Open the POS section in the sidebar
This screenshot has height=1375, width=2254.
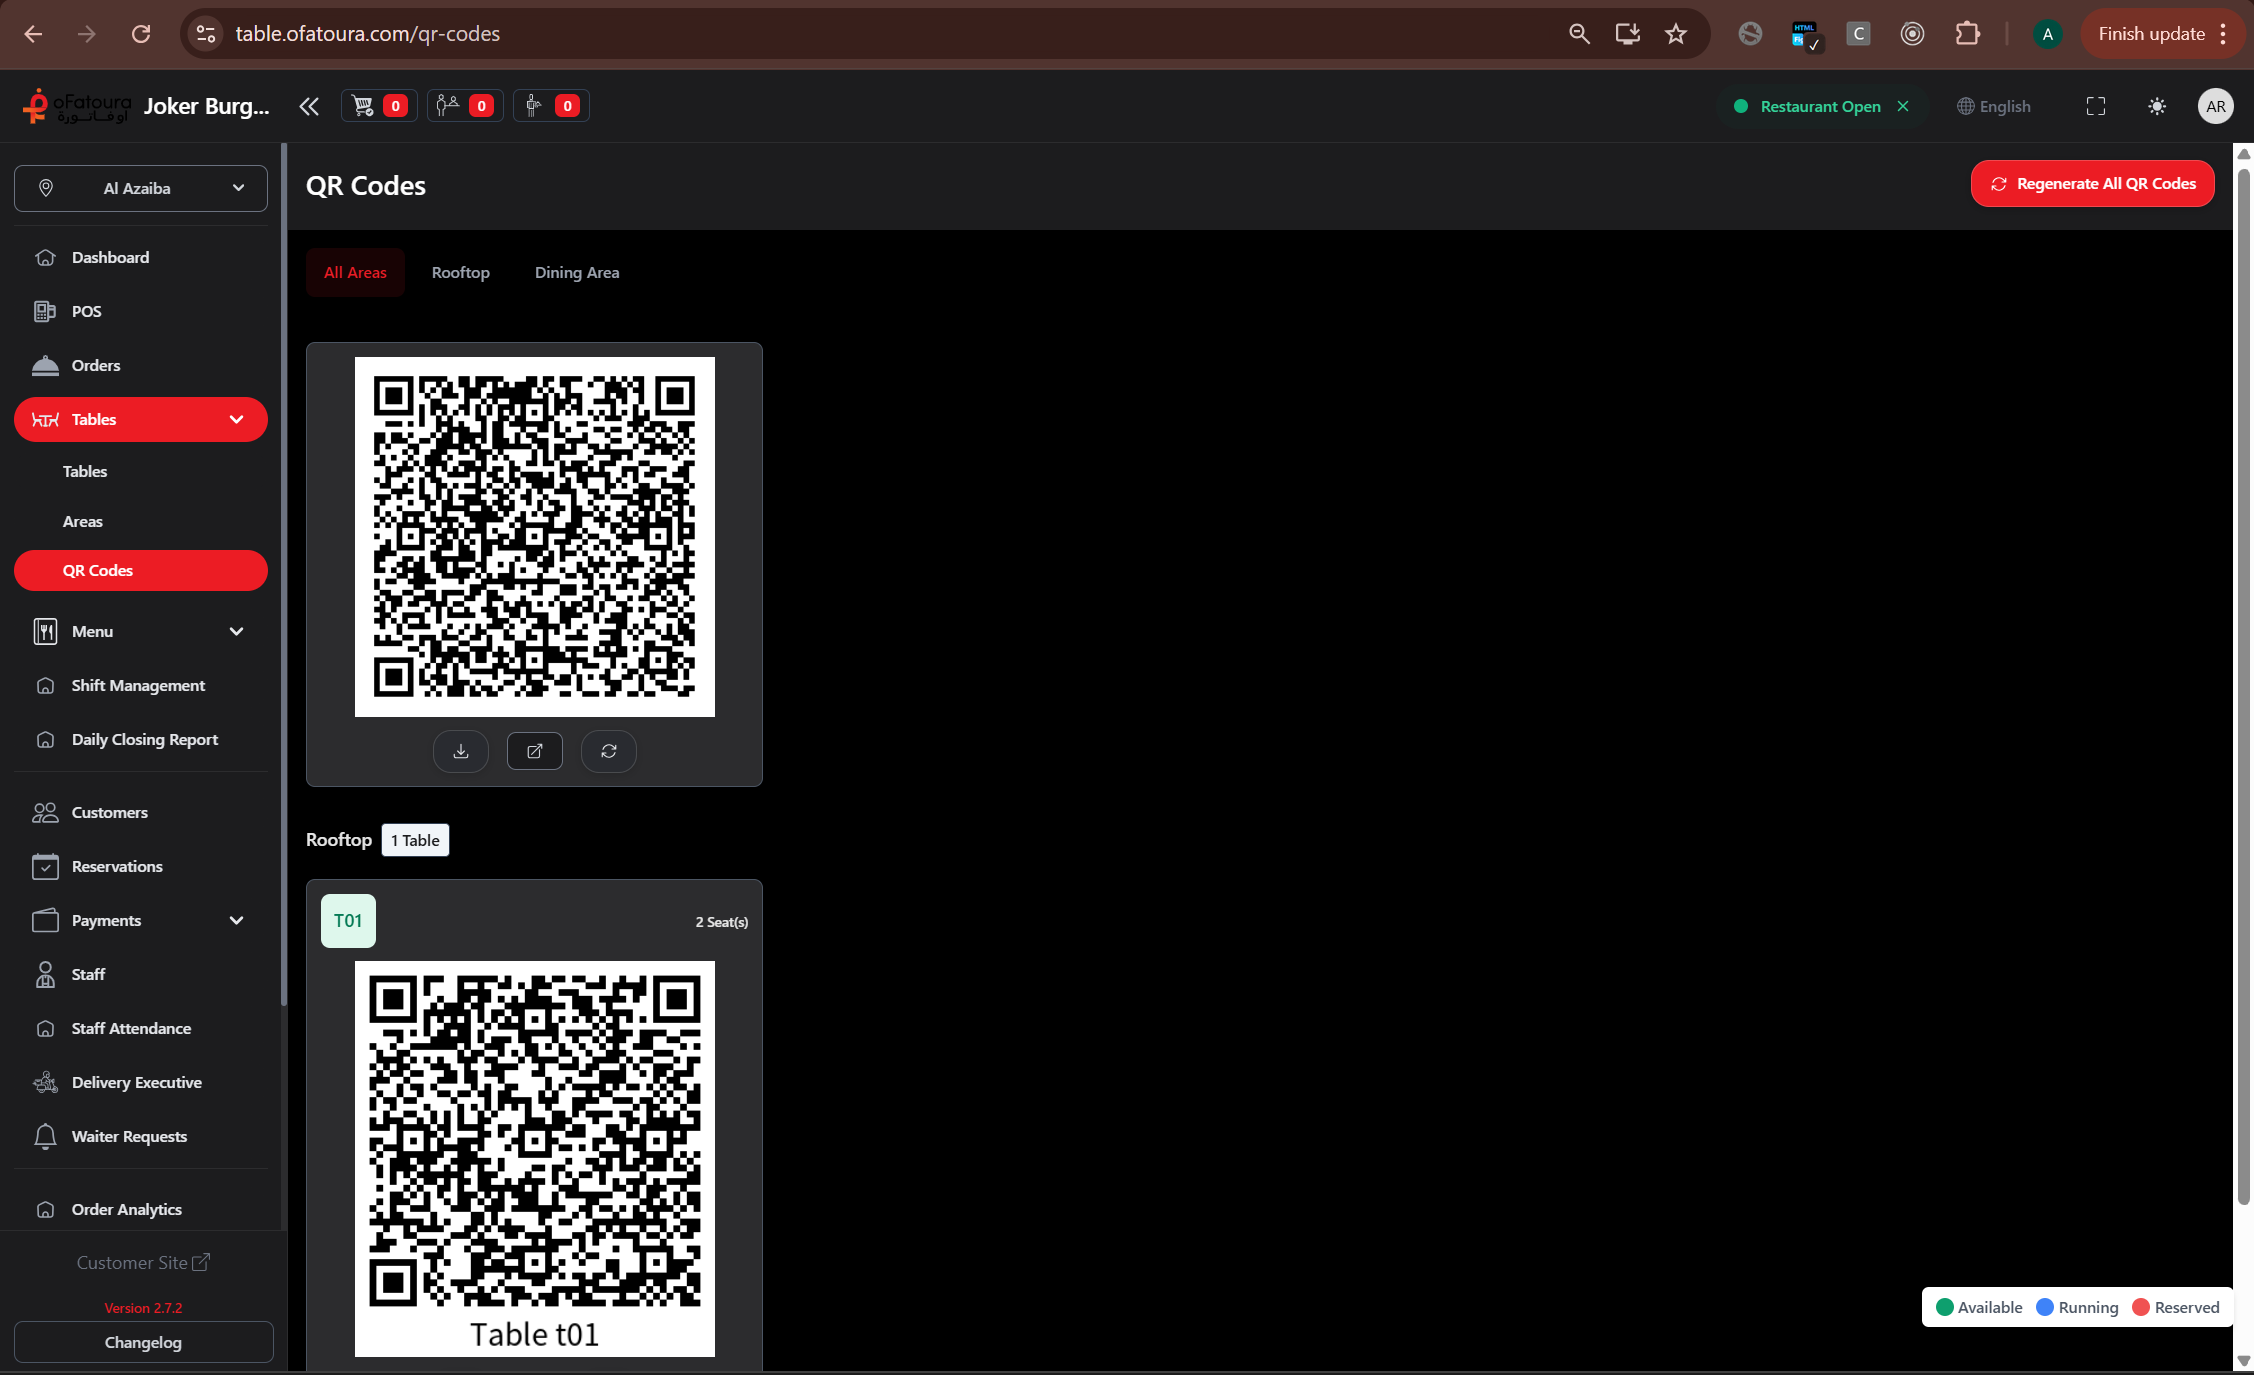click(86, 311)
